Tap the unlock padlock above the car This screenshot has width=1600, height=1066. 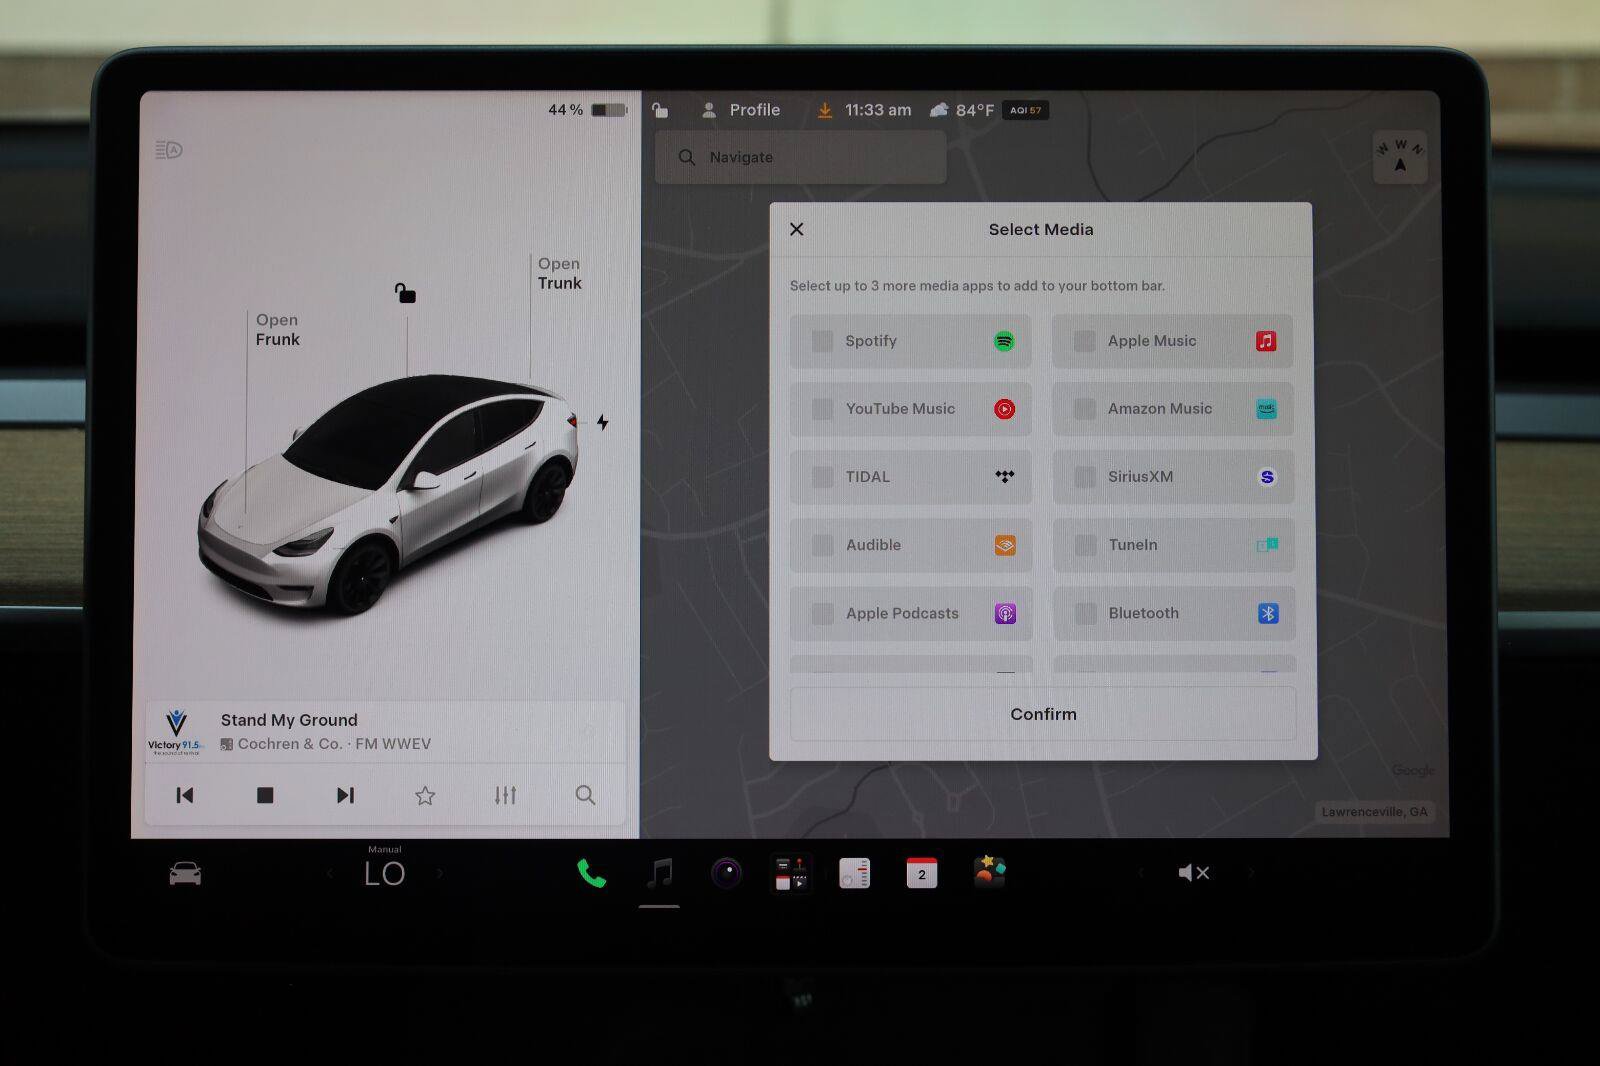pyautogui.click(x=405, y=293)
